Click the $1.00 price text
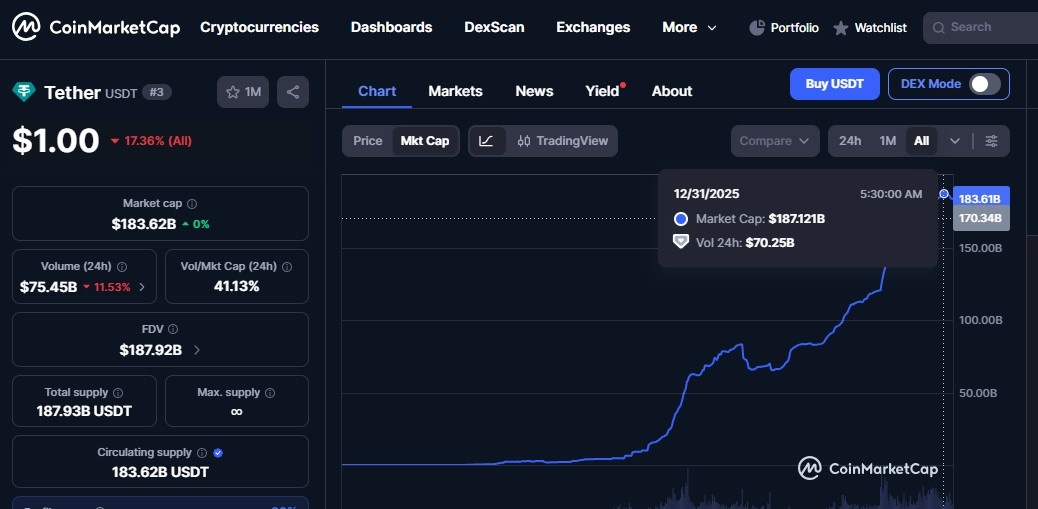1038x509 pixels. 56,140
